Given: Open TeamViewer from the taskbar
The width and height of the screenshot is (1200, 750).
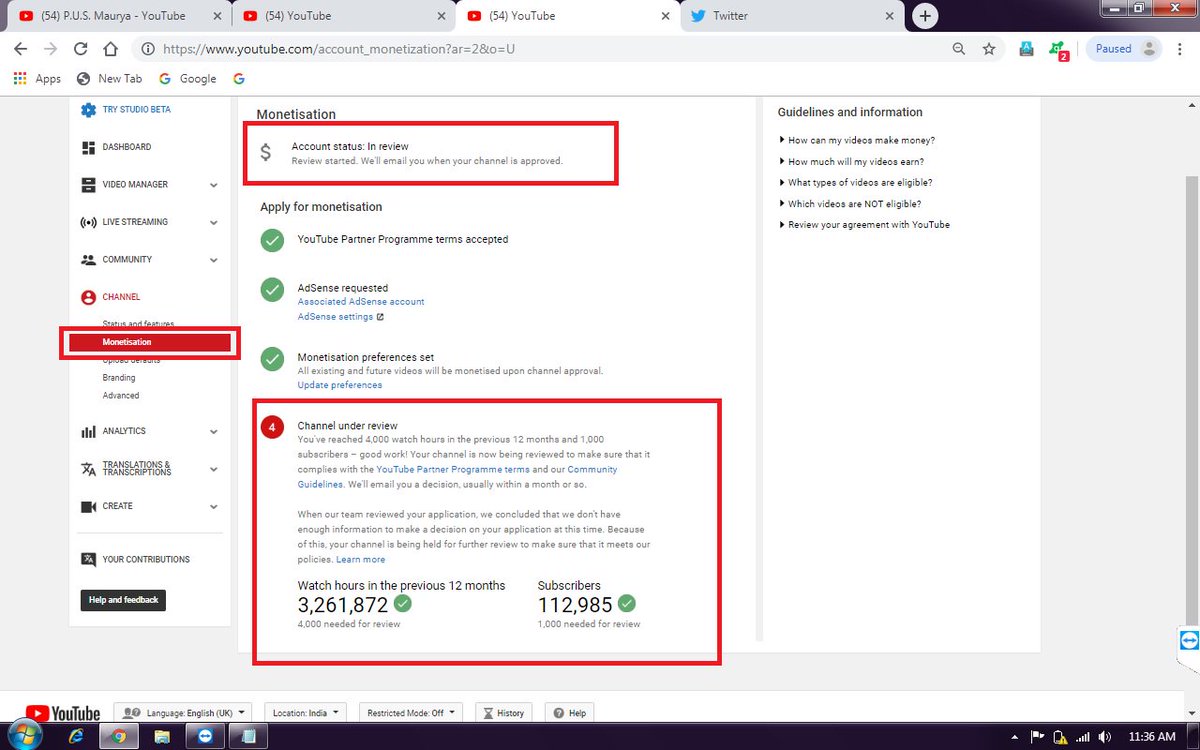Looking at the screenshot, I should (x=205, y=736).
